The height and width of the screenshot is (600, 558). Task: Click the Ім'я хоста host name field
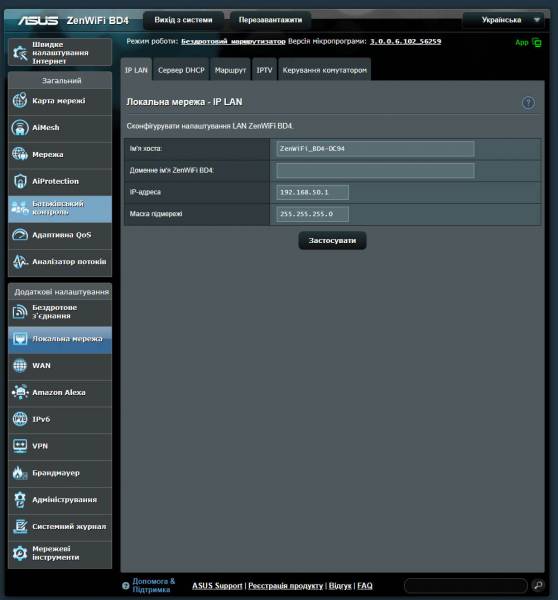[375, 148]
